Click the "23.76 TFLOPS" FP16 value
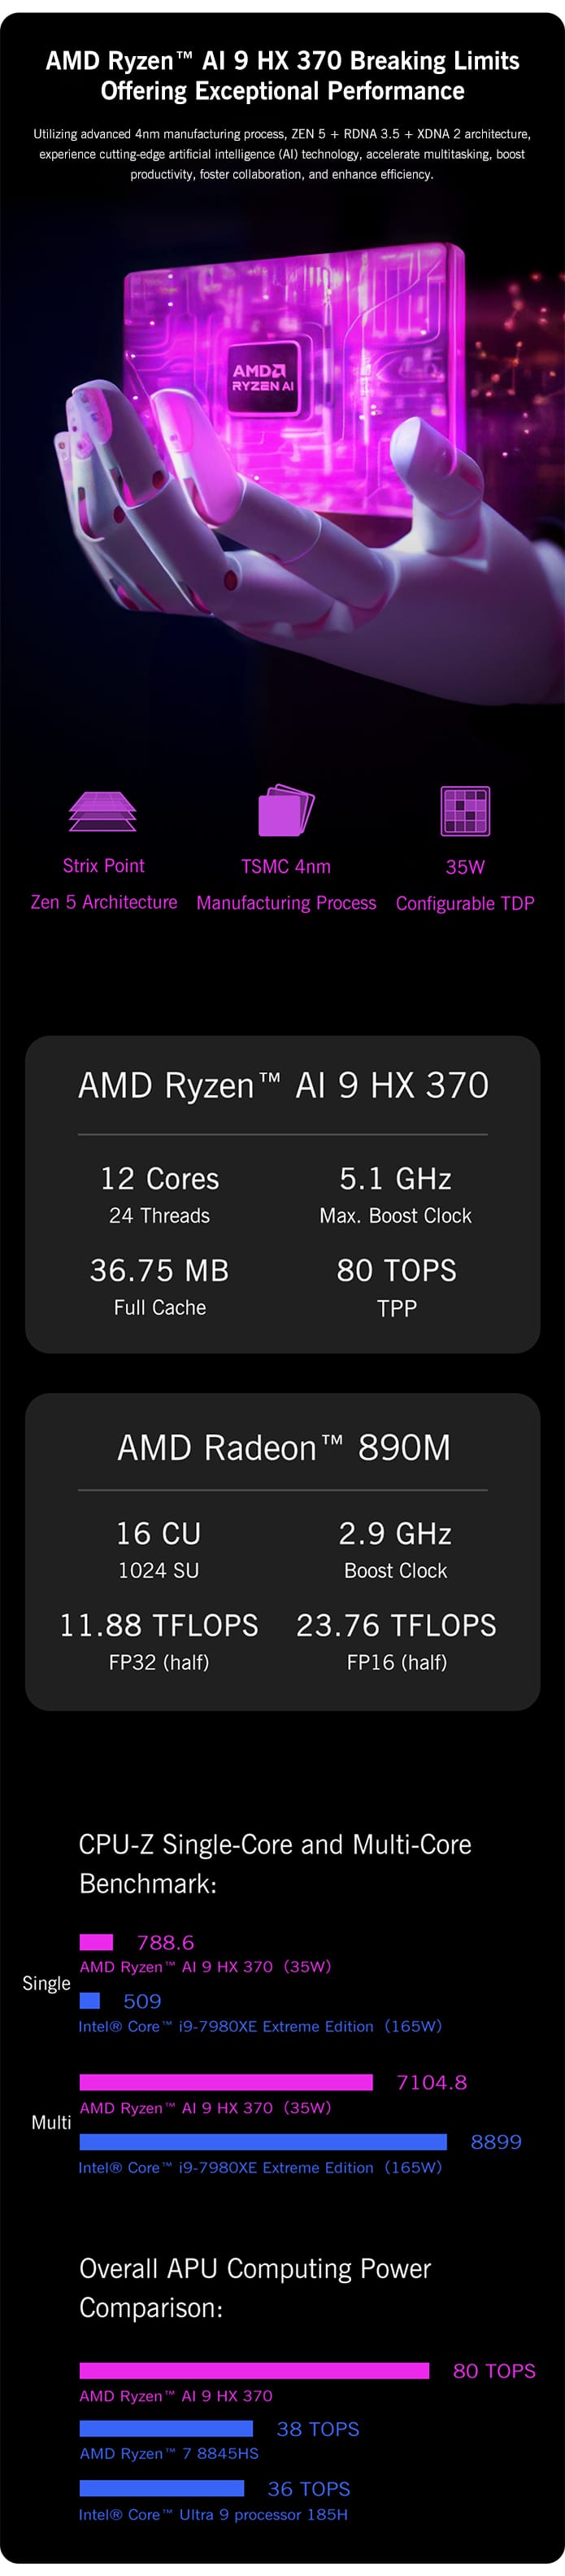The width and height of the screenshot is (565, 2576). [396, 1625]
